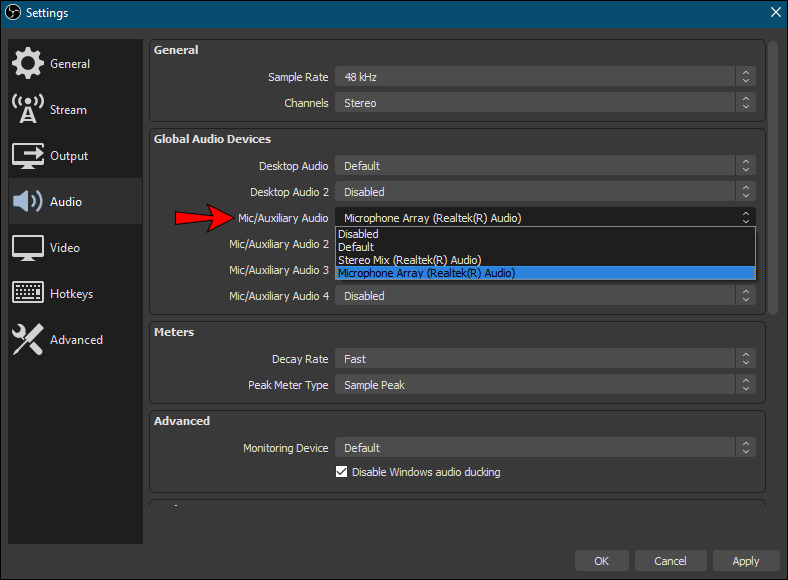
Task: Toggle Disable Windows audio ducking checkbox
Action: click(342, 472)
